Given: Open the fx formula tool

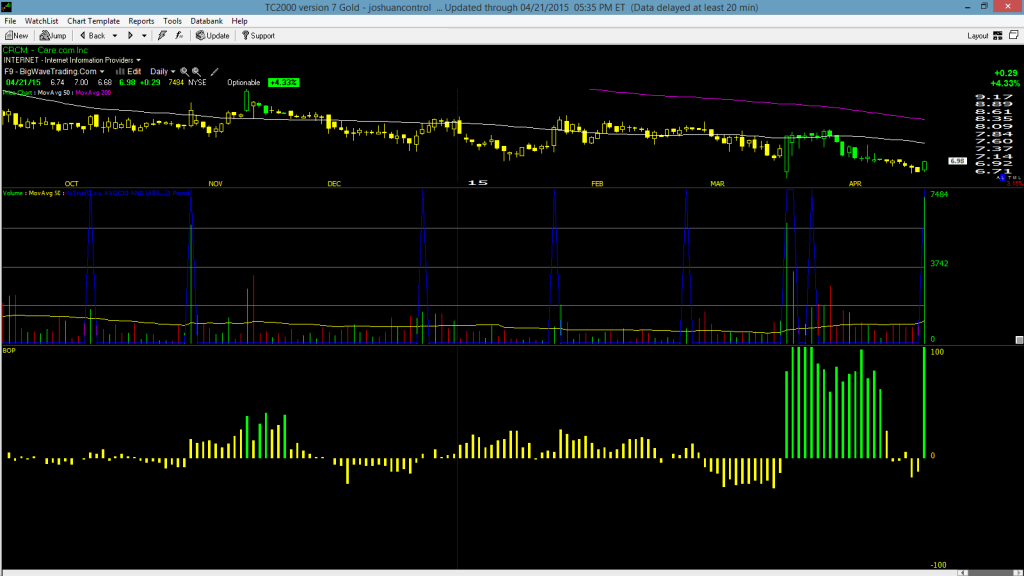Looking at the screenshot, I should coord(179,36).
